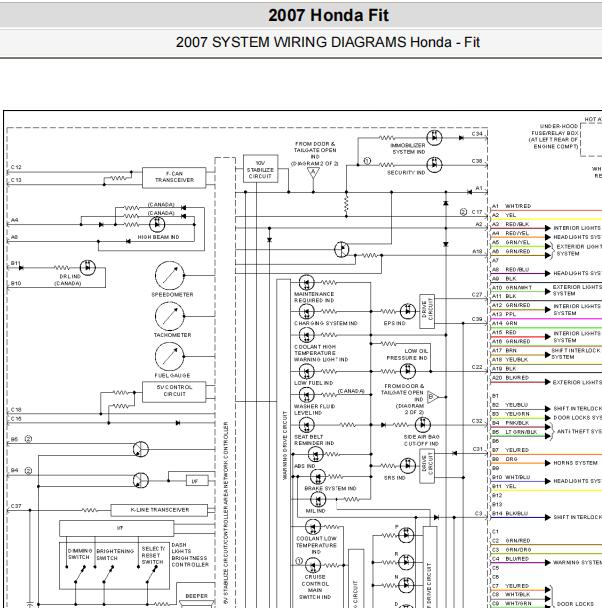Screen dimensions: 602x608
Task: Select the 'C32' terminal label
Action: click(477, 421)
